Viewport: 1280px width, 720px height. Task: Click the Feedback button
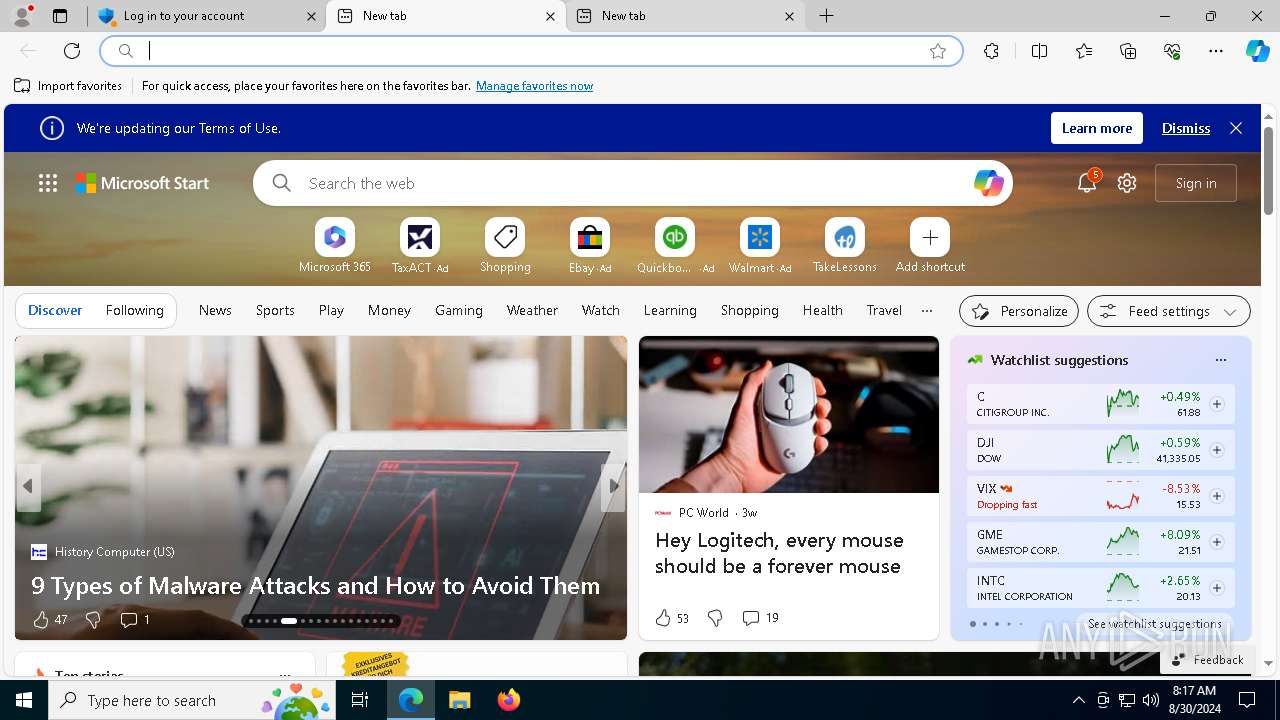(x=1207, y=660)
